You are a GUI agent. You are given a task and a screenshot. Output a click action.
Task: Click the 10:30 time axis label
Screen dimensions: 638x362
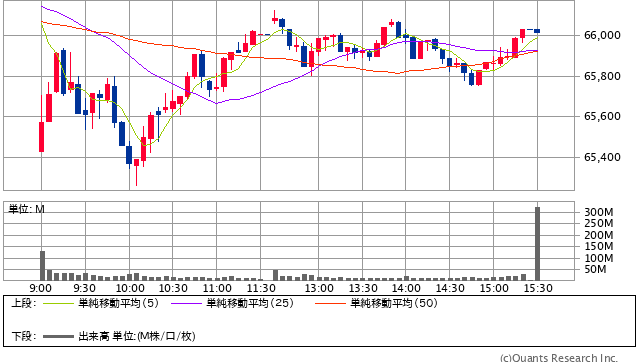coord(173,288)
